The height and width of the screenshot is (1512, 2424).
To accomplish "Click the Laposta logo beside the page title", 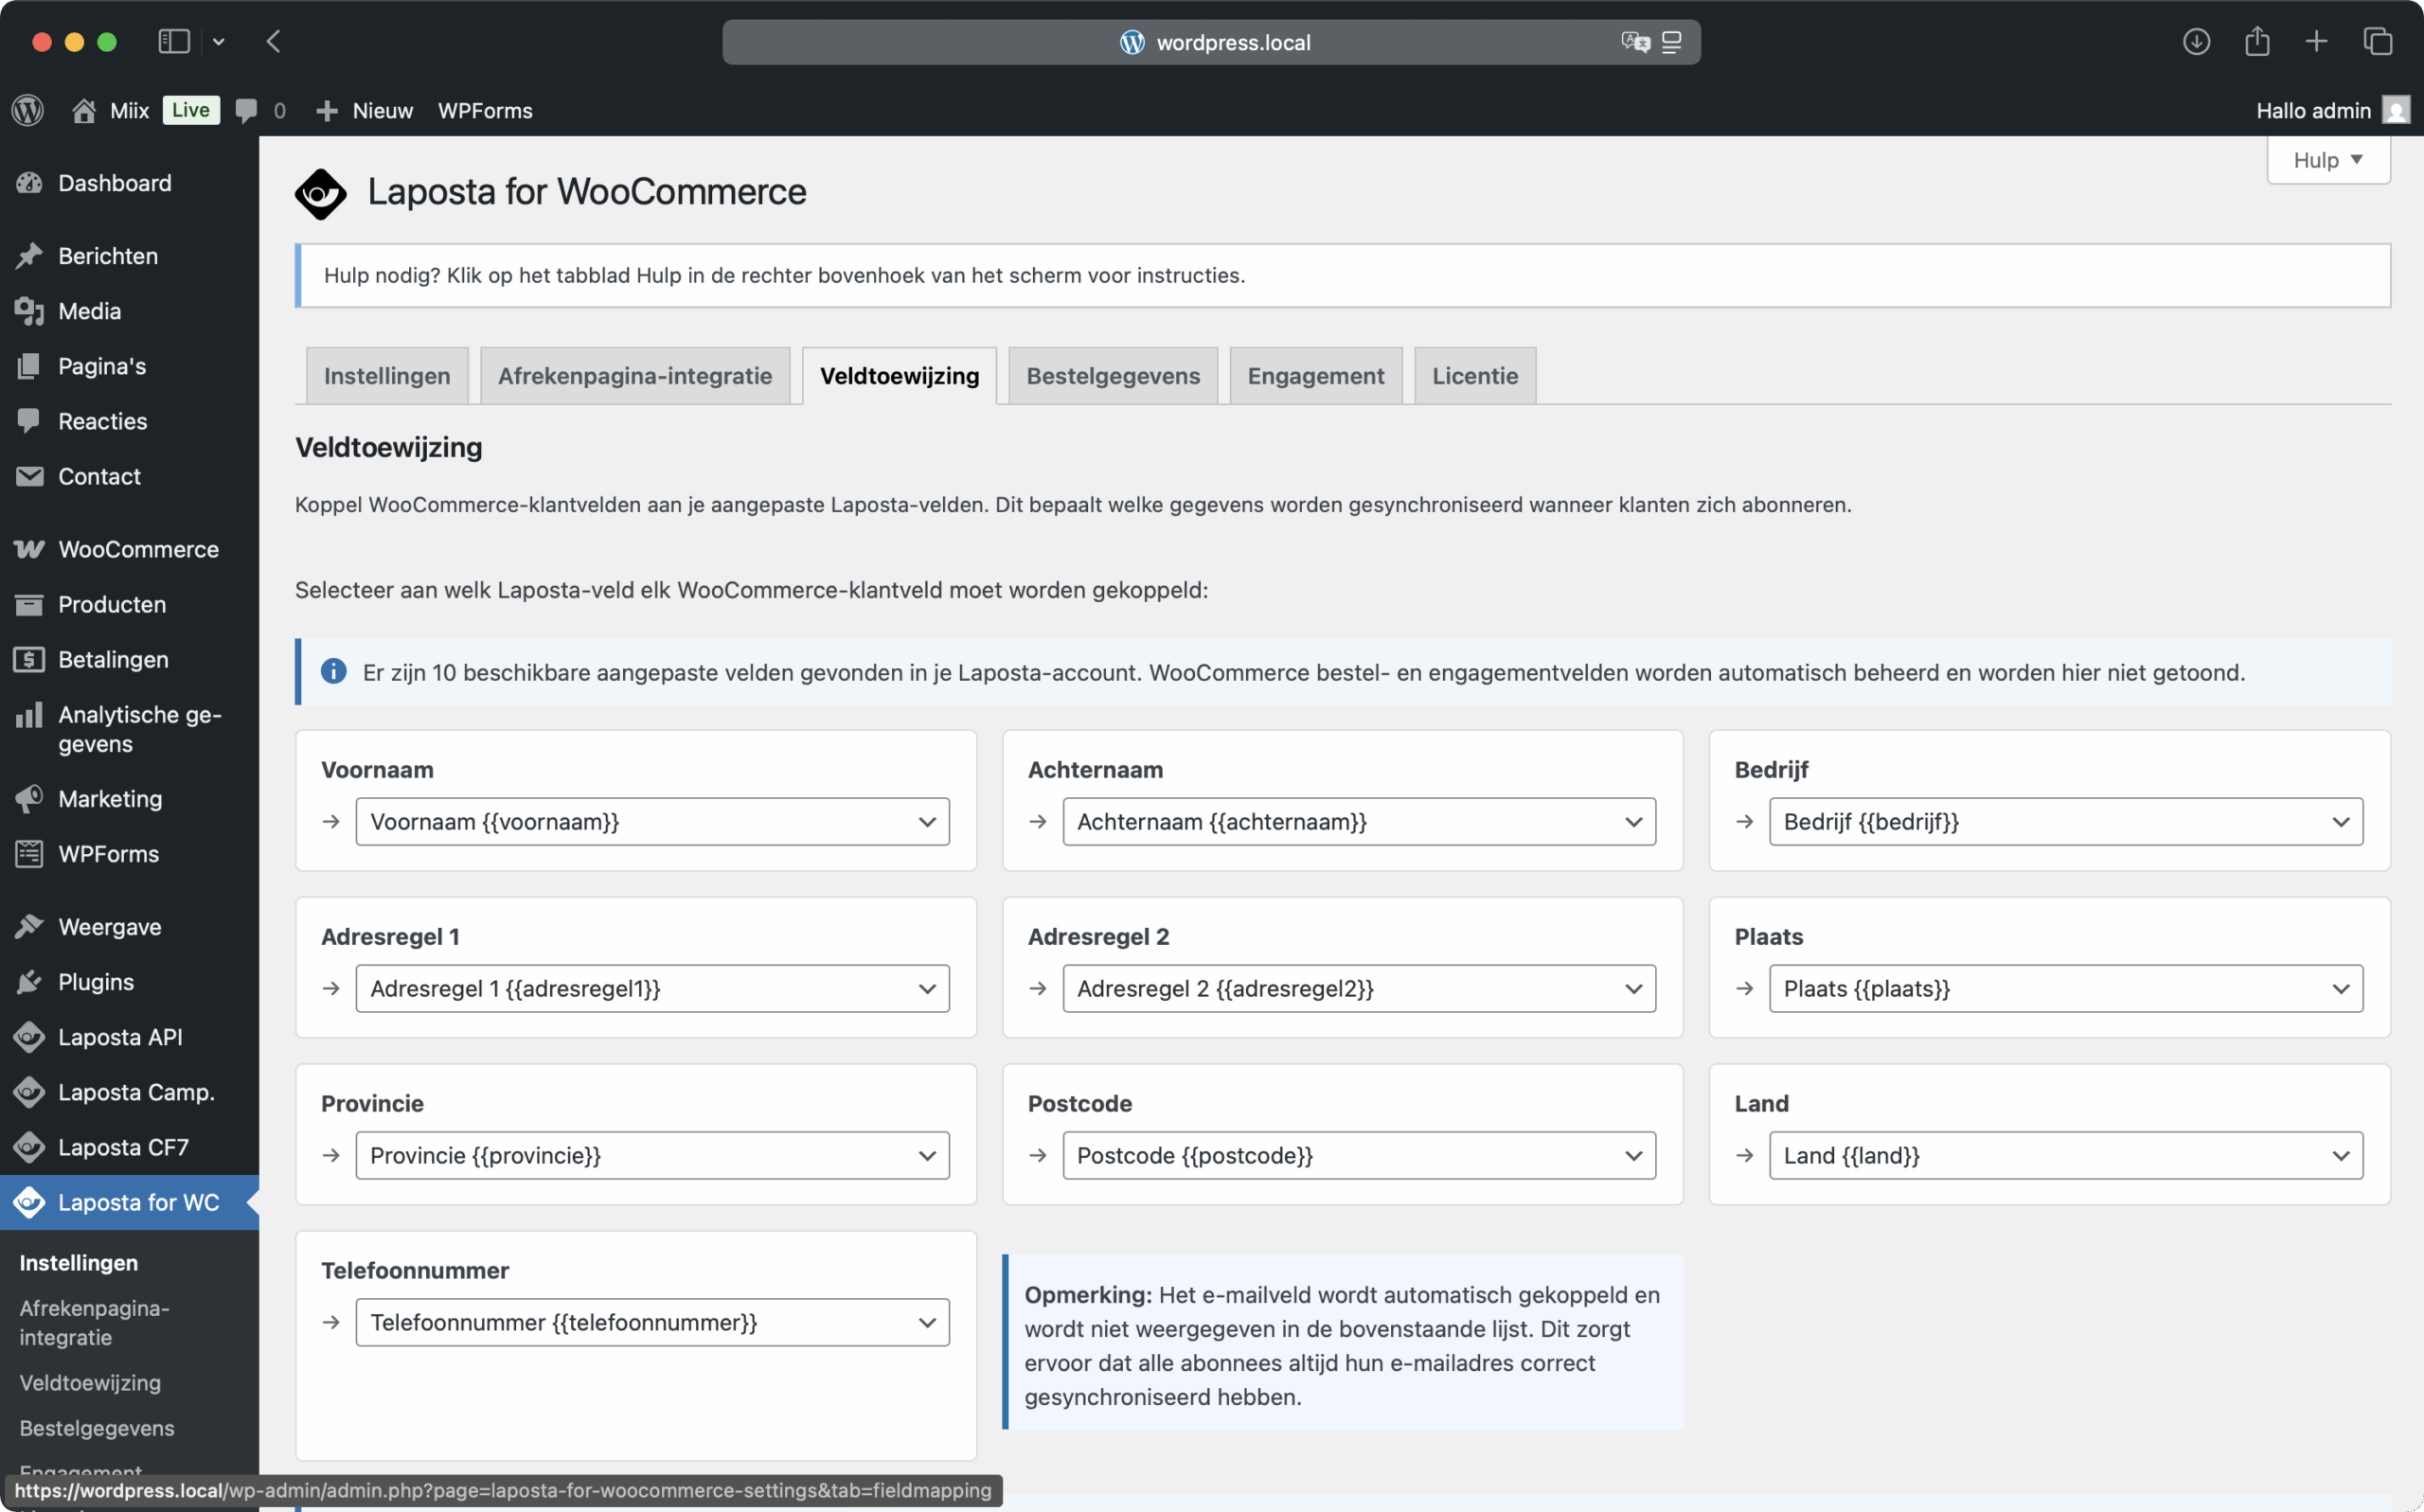I will 320,193.
